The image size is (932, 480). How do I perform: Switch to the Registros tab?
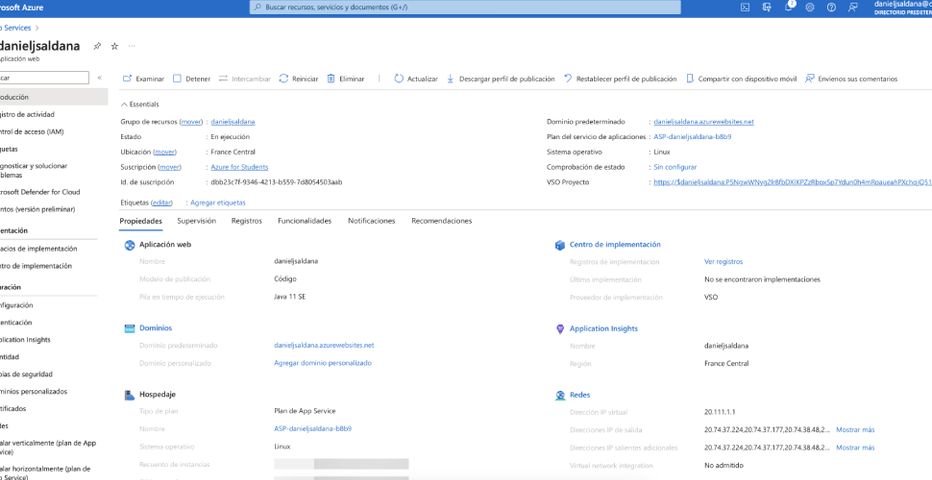(247, 221)
